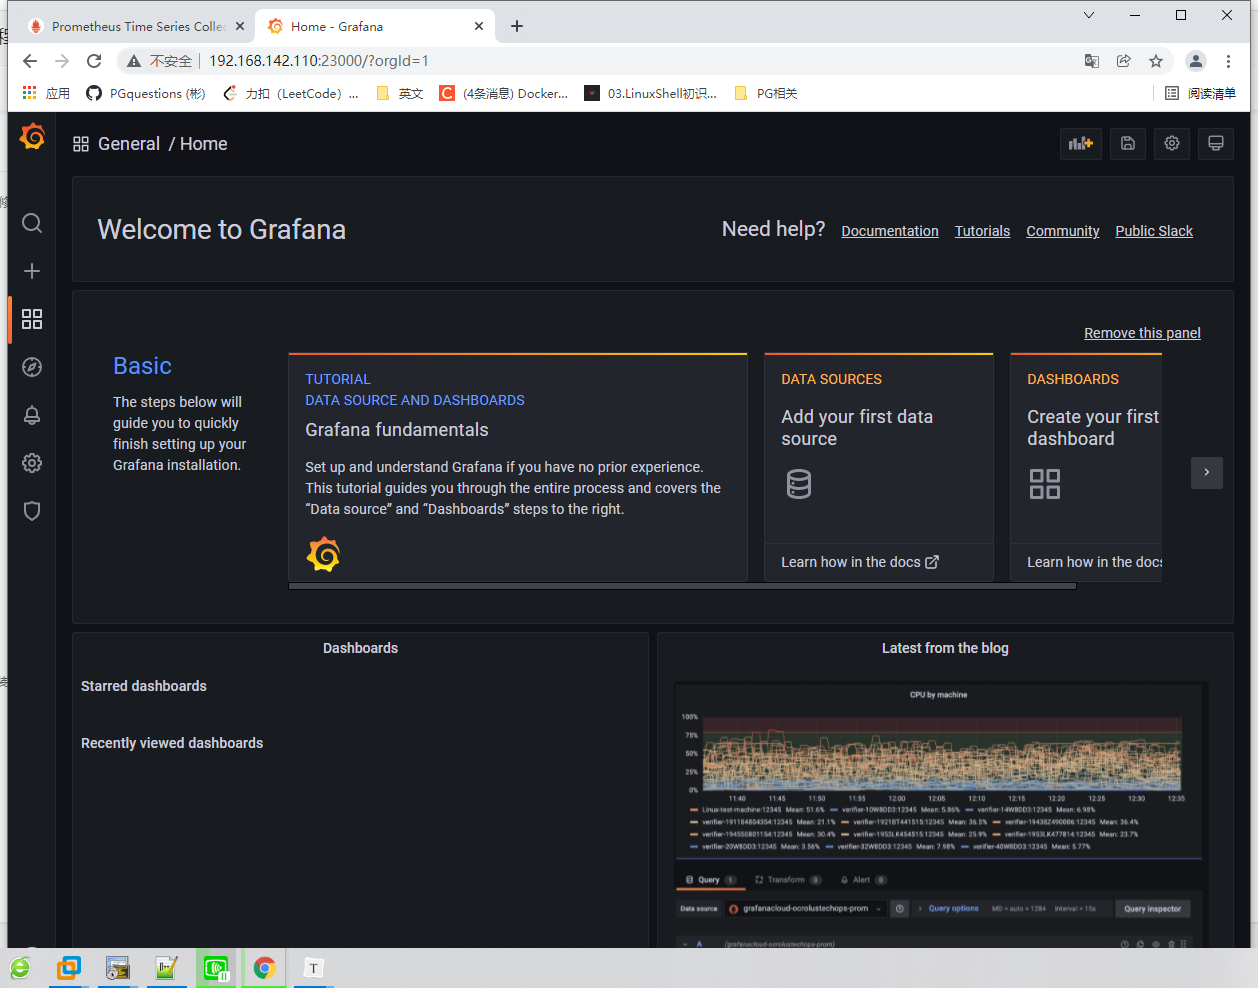Click Learn how in the docs for data sources
Screen dimensions: 1258x988
[860, 562]
